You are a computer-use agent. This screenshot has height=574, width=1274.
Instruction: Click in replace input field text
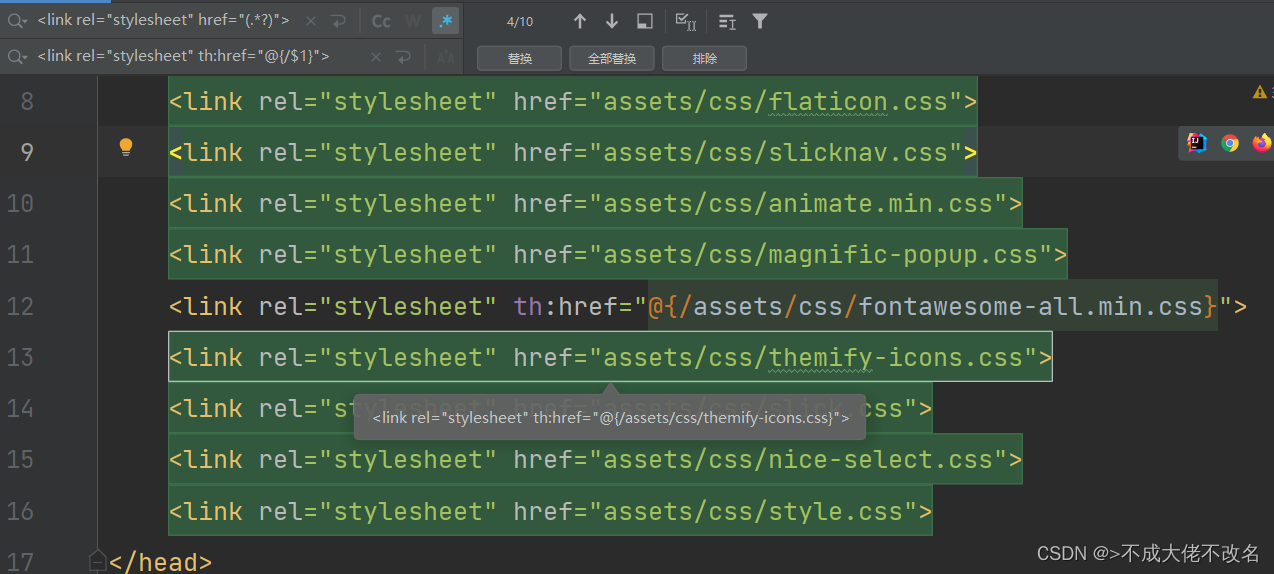(183, 57)
